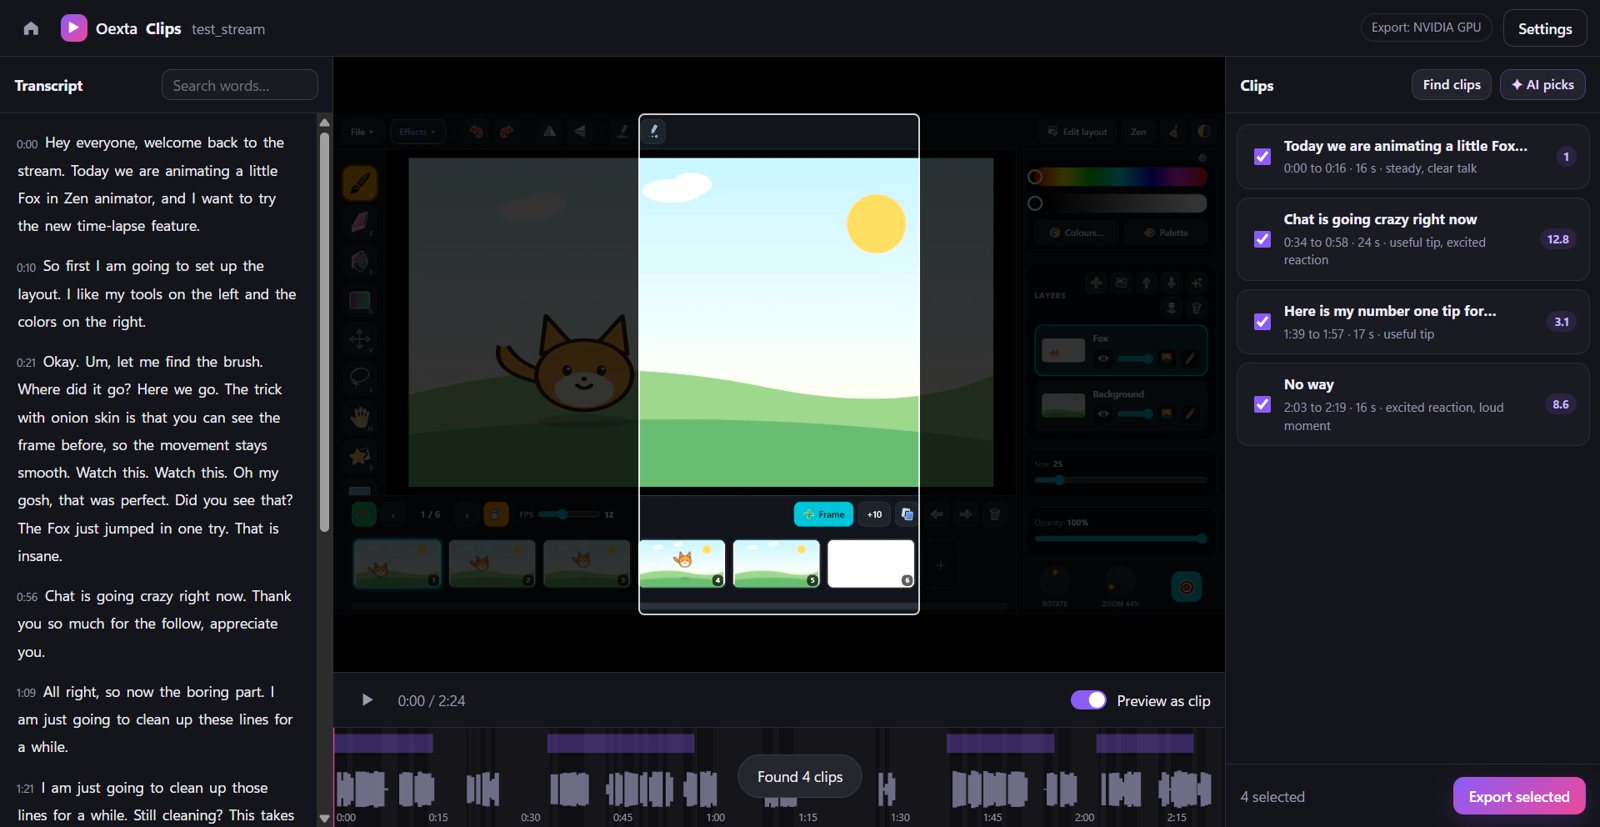Jump to transcript timestamp 1:09
The width and height of the screenshot is (1600, 827).
tap(26, 692)
